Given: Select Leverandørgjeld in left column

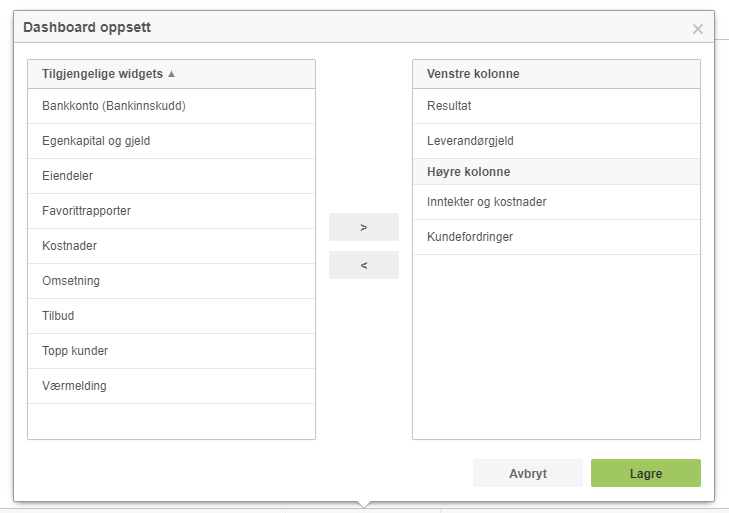Looking at the screenshot, I should 556,141.
